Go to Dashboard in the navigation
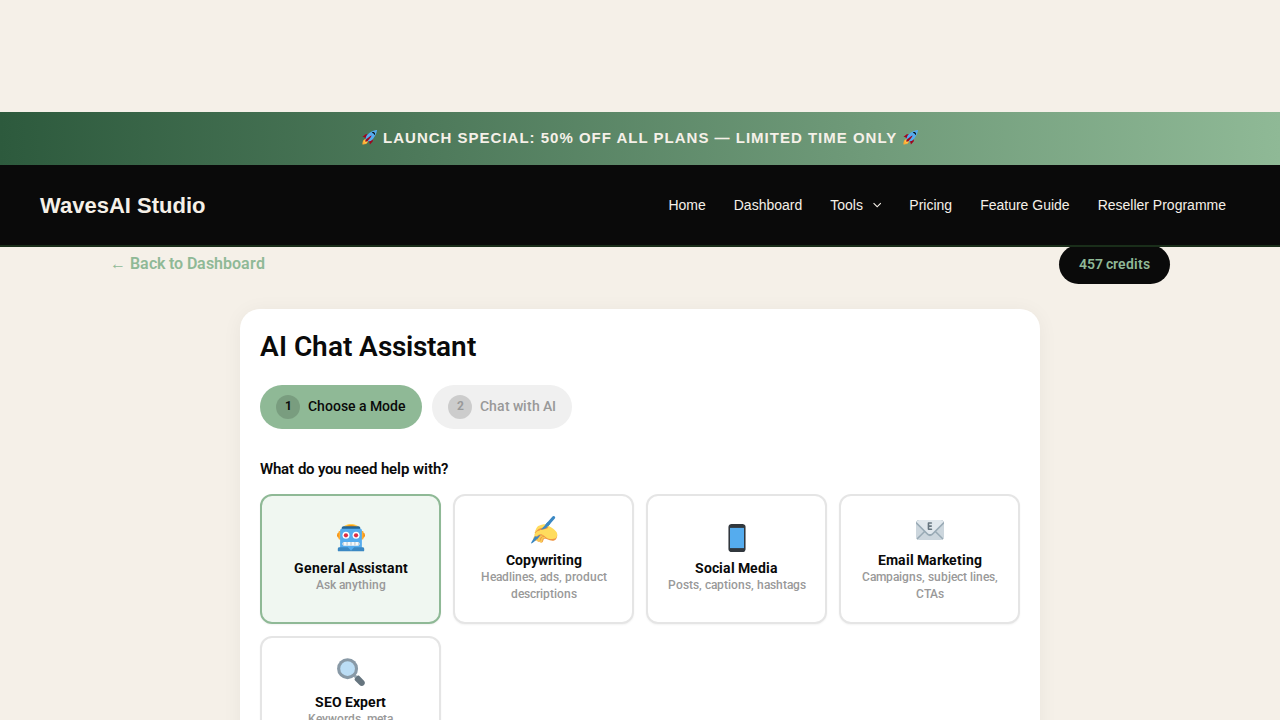 point(768,205)
